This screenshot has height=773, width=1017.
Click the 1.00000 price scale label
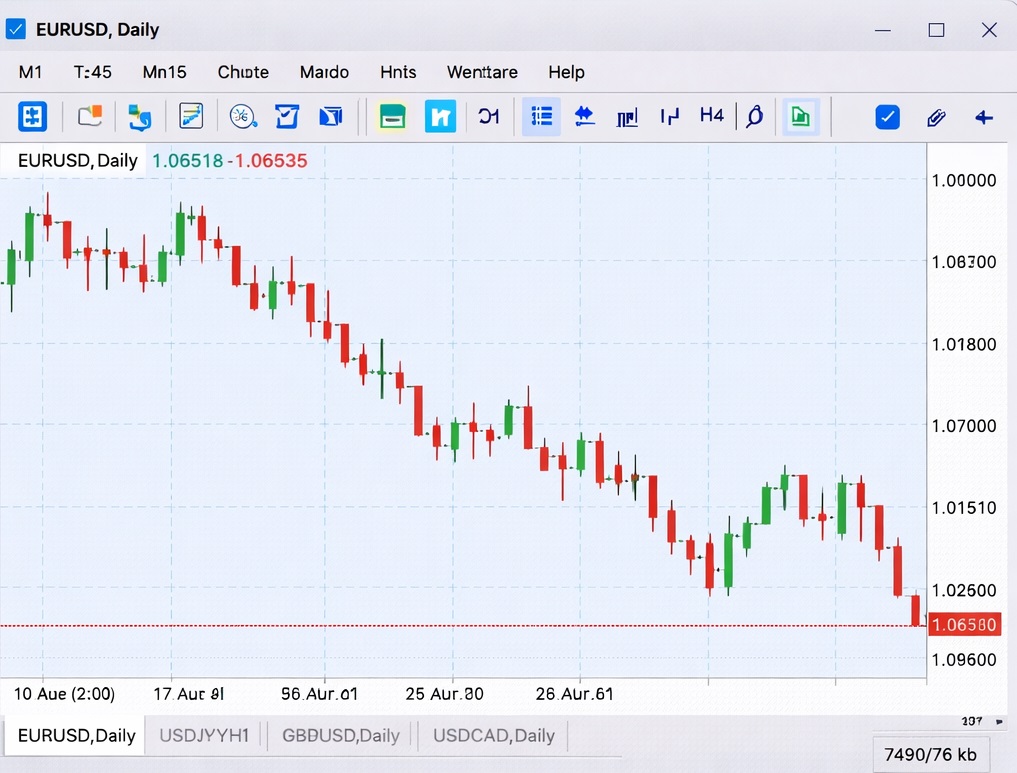964,180
